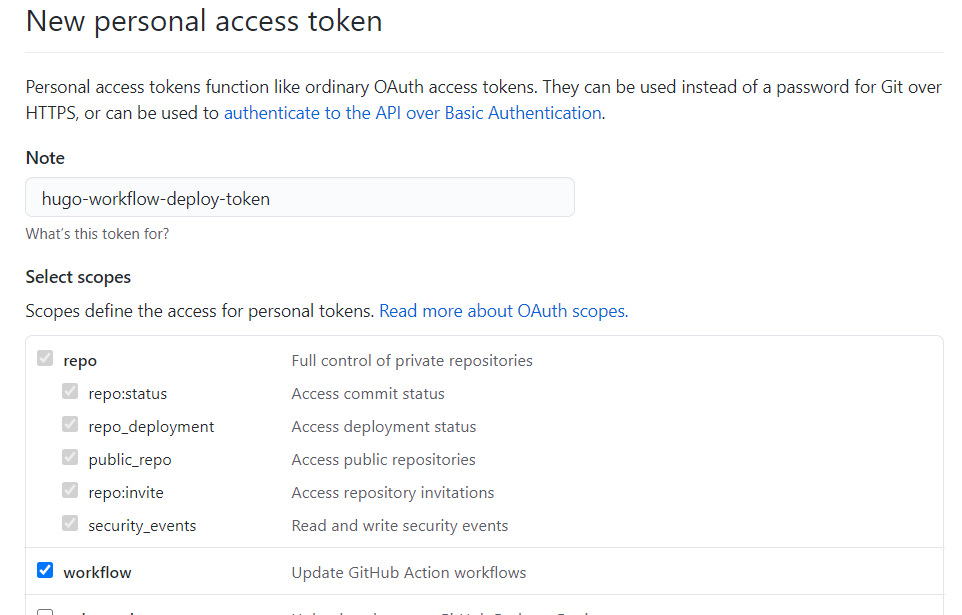Toggle the public_repo checkbox
This screenshot has width=962, height=615.
(70, 458)
